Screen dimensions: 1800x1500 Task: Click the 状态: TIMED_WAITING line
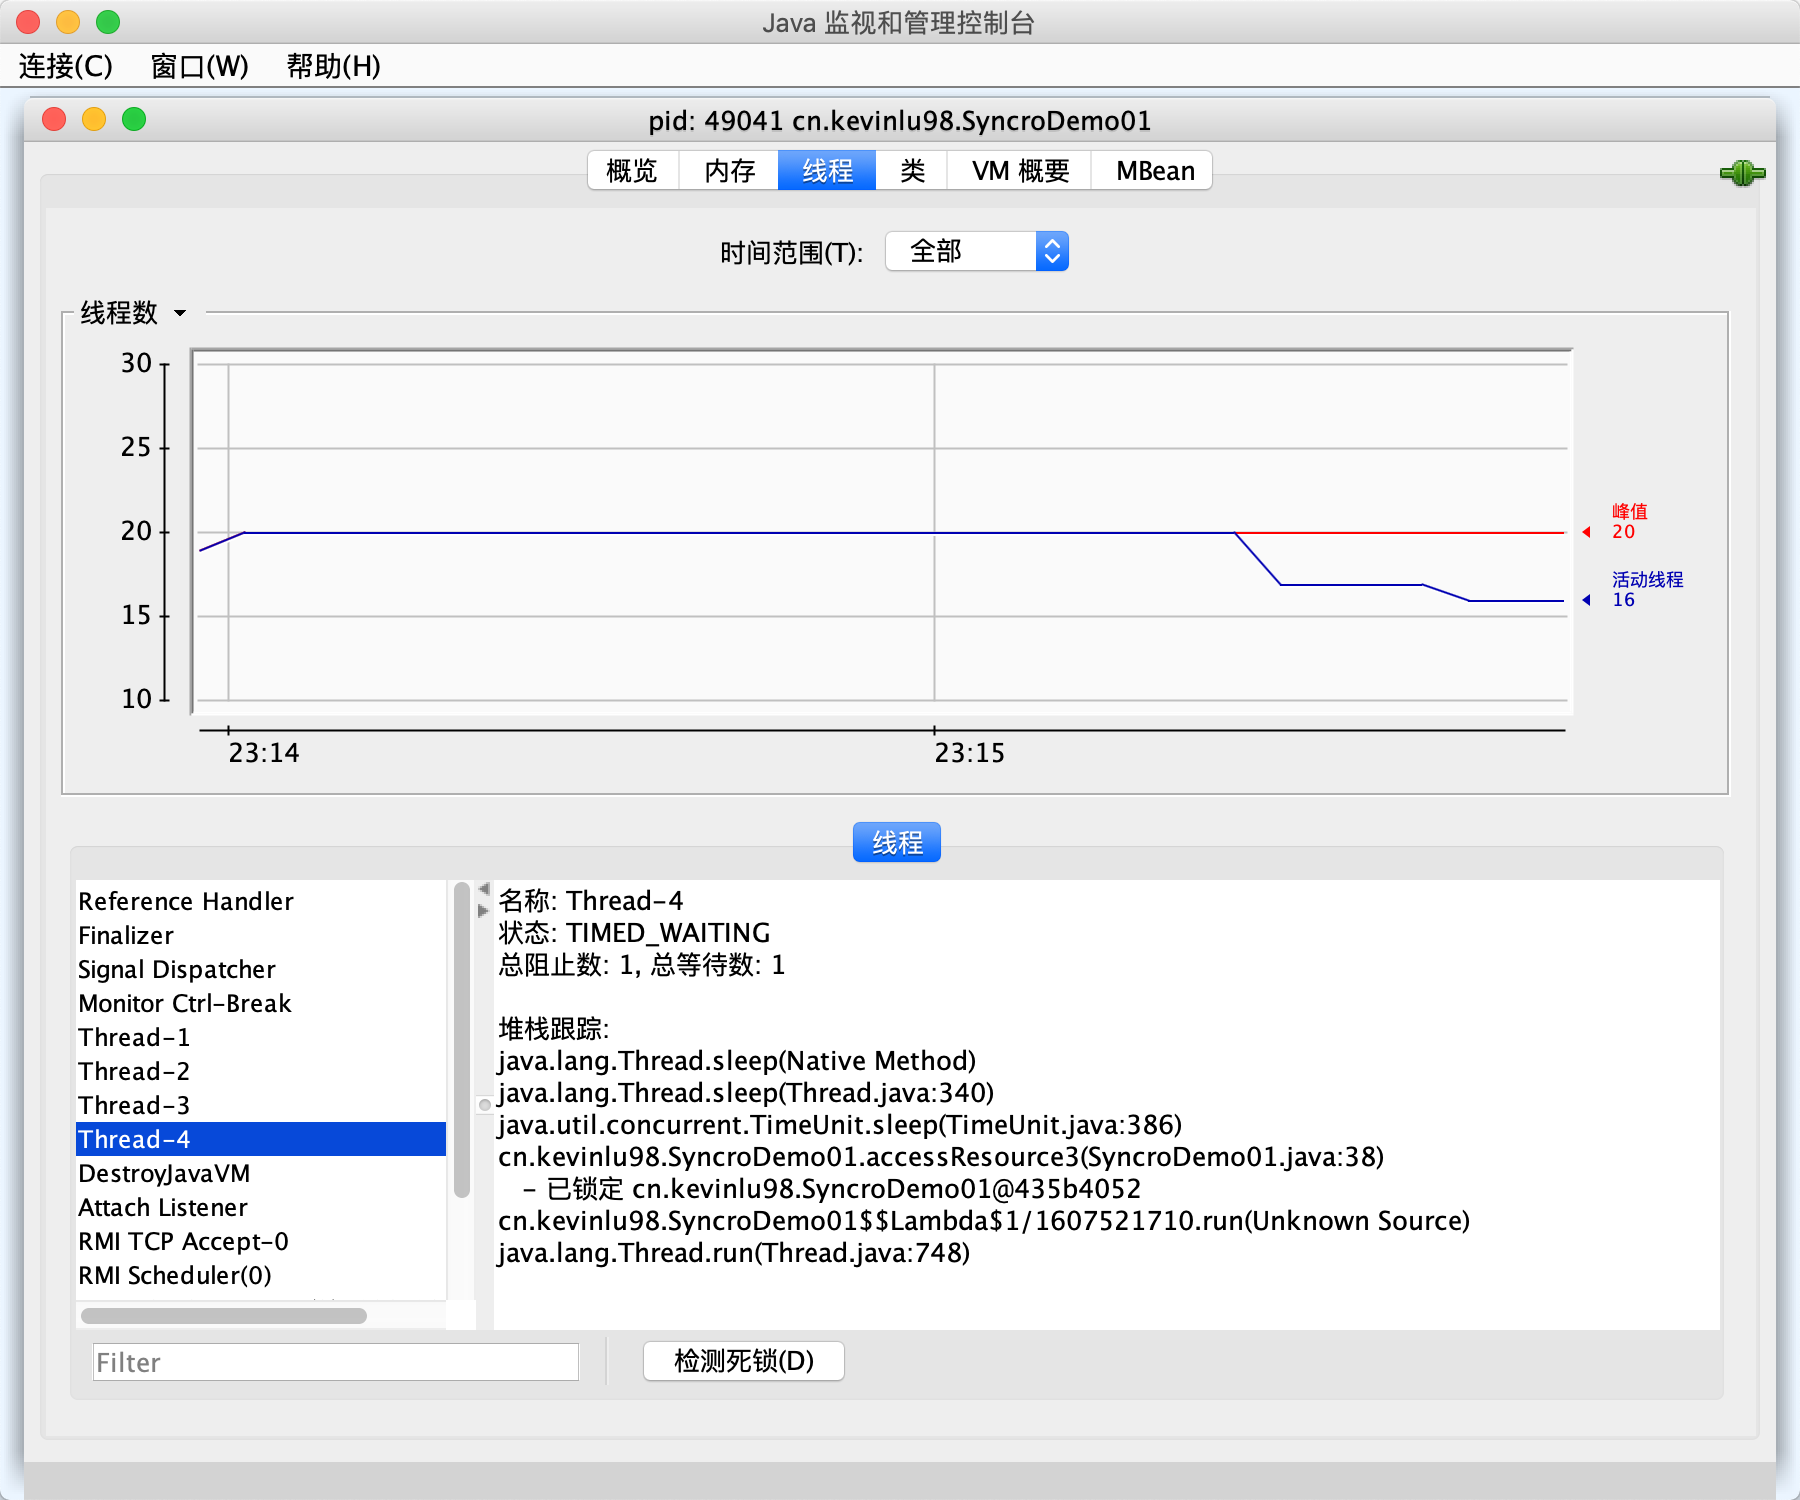coord(634,933)
